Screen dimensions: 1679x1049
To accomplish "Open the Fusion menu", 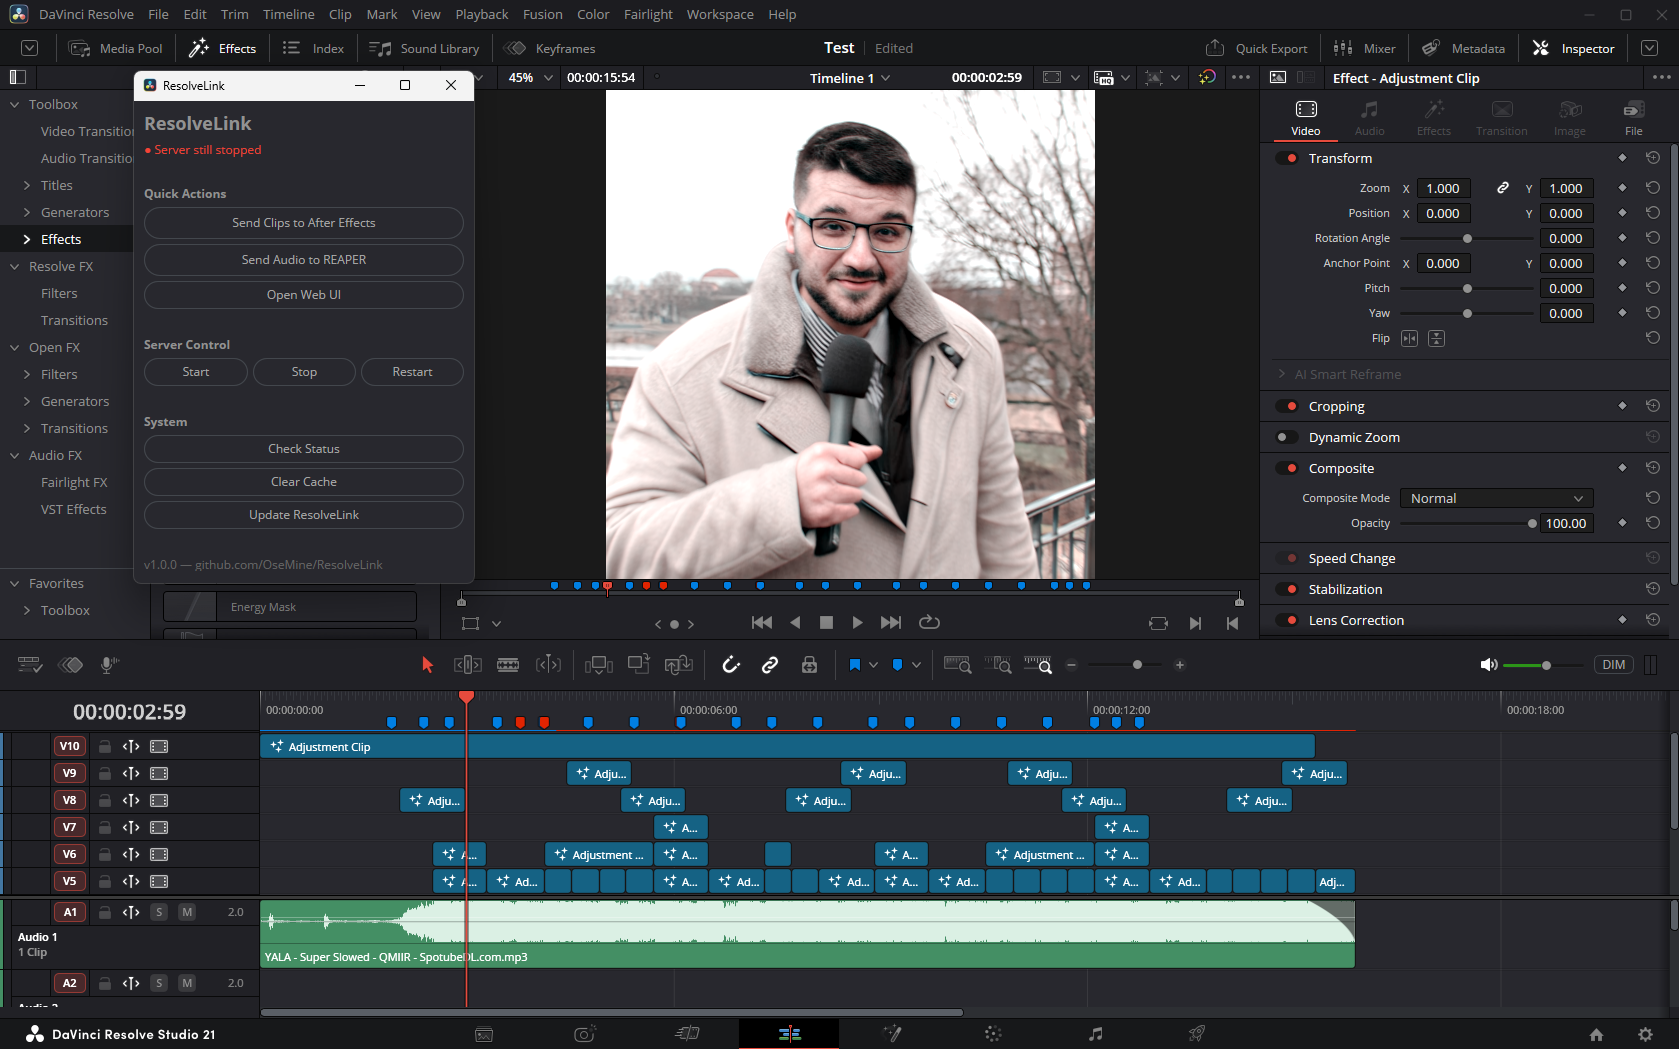I will (x=543, y=14).
